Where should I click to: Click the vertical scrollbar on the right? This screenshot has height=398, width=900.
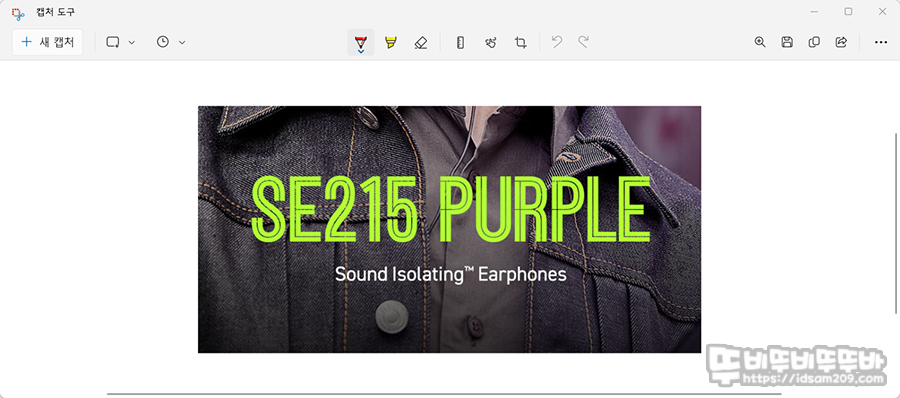(x=896, y=223)
